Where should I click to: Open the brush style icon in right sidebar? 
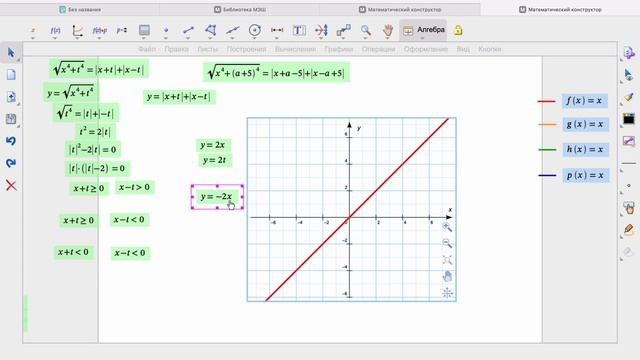point(629,97)
